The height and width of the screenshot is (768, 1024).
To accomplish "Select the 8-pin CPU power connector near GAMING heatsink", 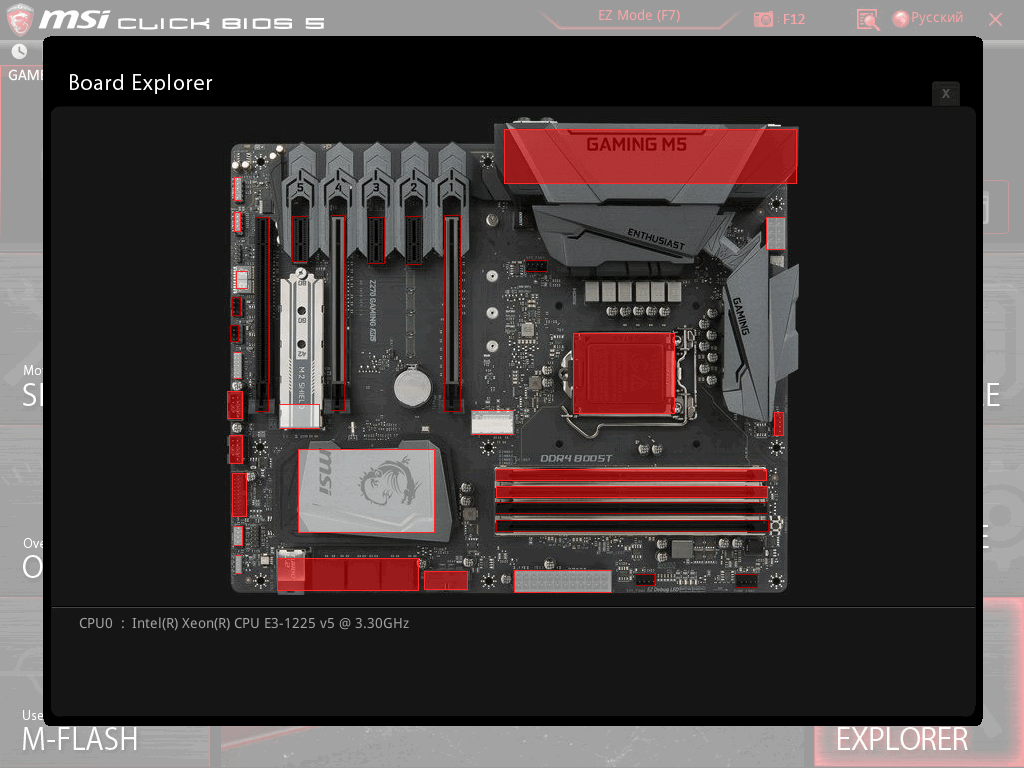I will click(775, 234).
